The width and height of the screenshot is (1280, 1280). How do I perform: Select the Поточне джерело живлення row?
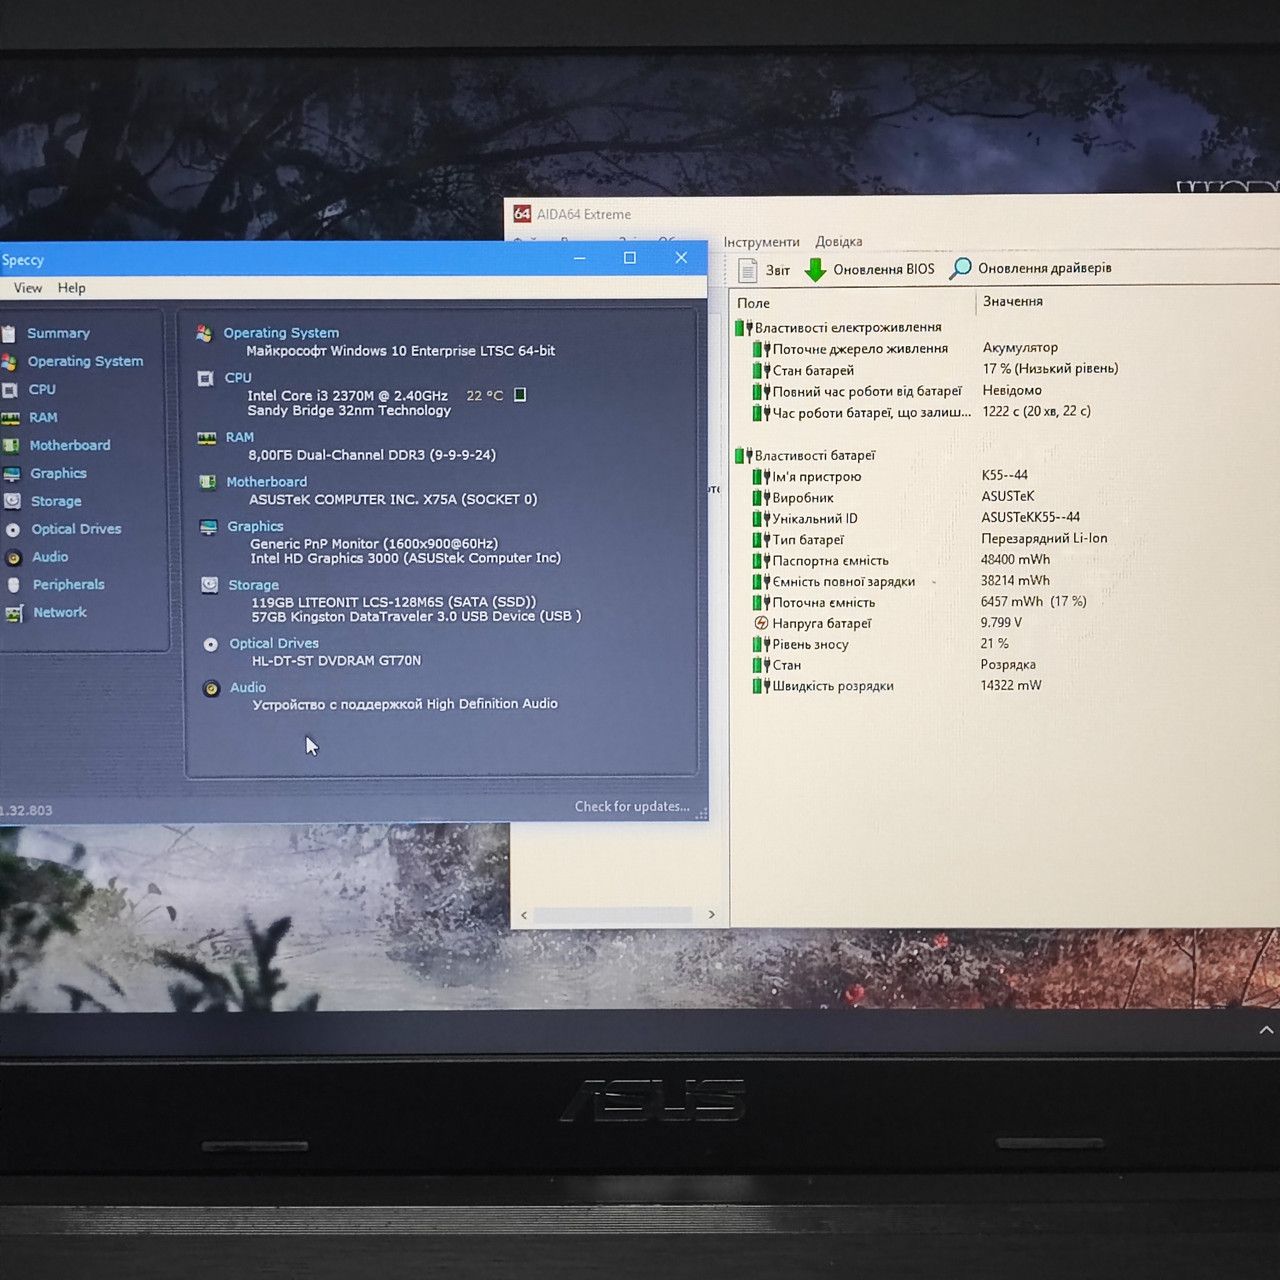coord(851,349)
